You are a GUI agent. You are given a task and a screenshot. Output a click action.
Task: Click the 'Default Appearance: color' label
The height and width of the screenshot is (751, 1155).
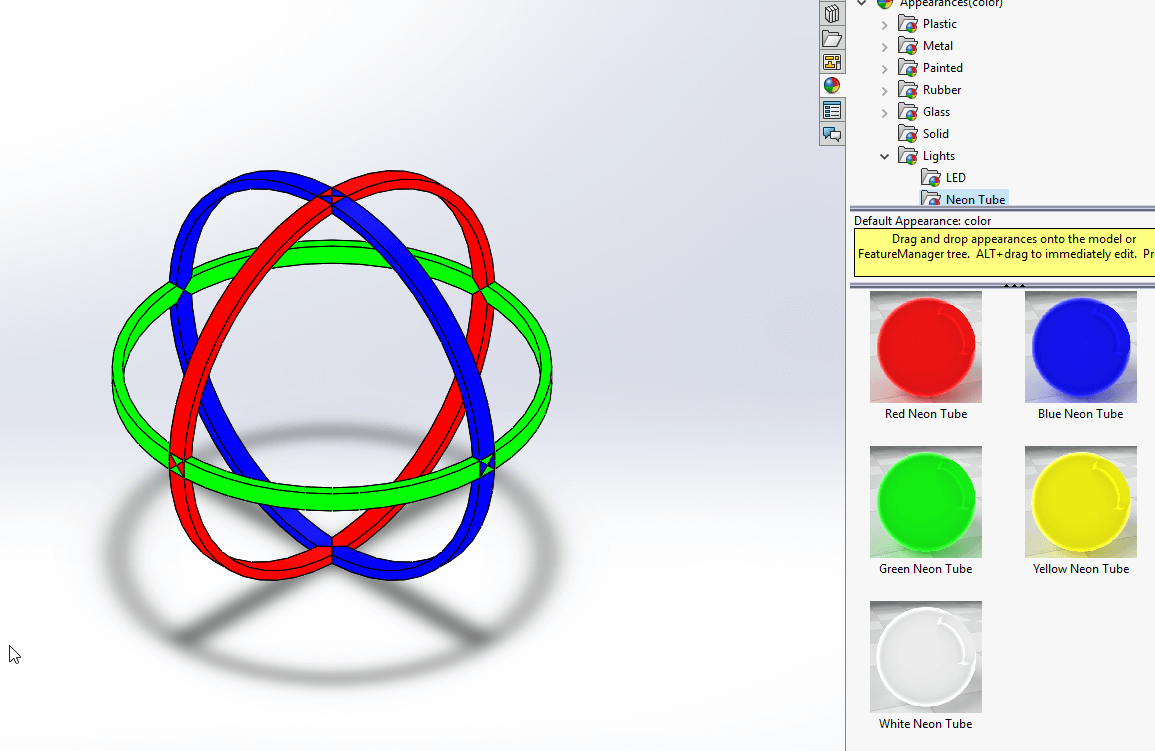(x=922, y=221)
